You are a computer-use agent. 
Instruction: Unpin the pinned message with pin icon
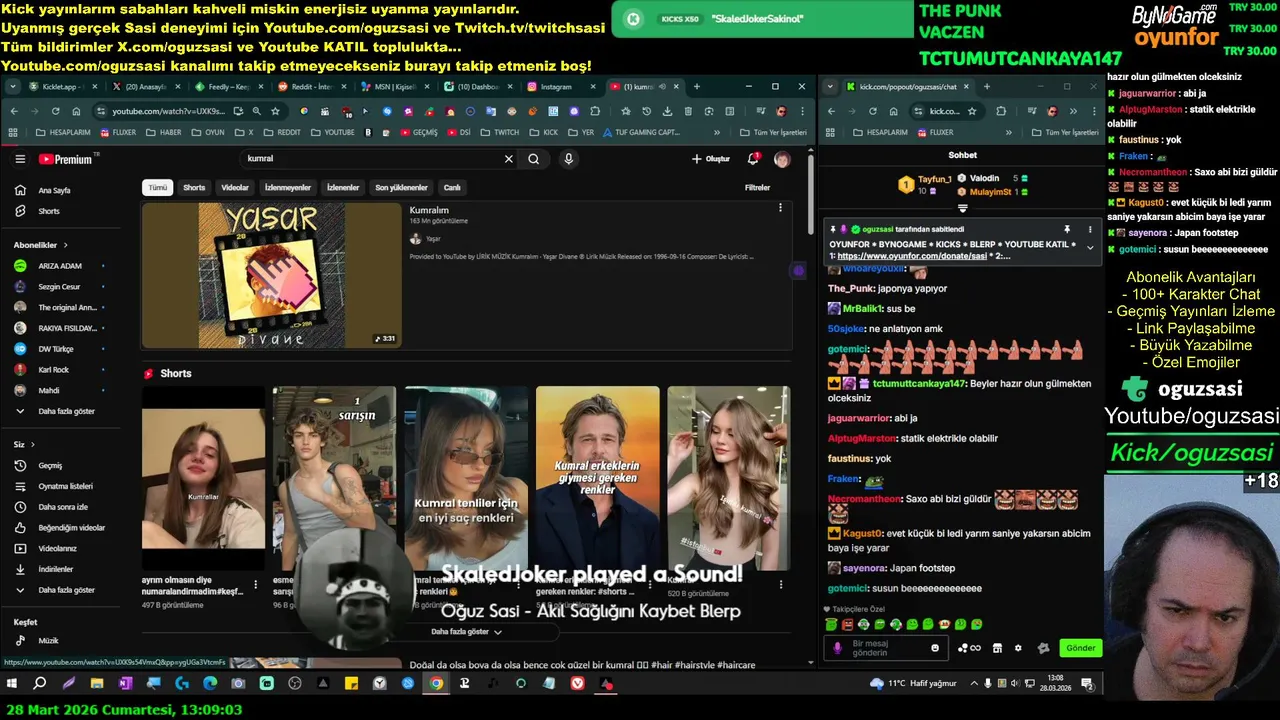1067,229
